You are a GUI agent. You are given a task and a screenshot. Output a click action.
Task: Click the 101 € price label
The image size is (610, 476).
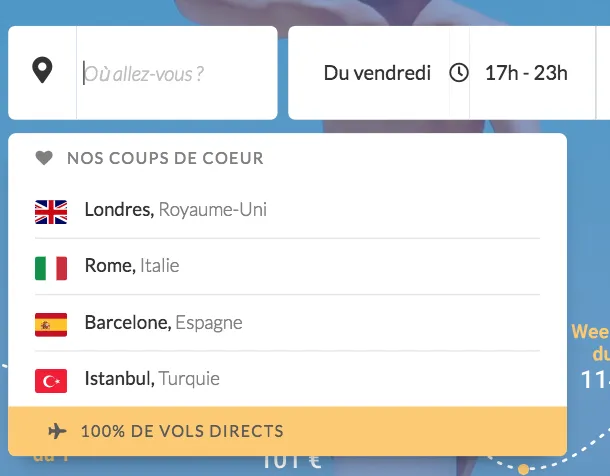click(x=291, y=462)
